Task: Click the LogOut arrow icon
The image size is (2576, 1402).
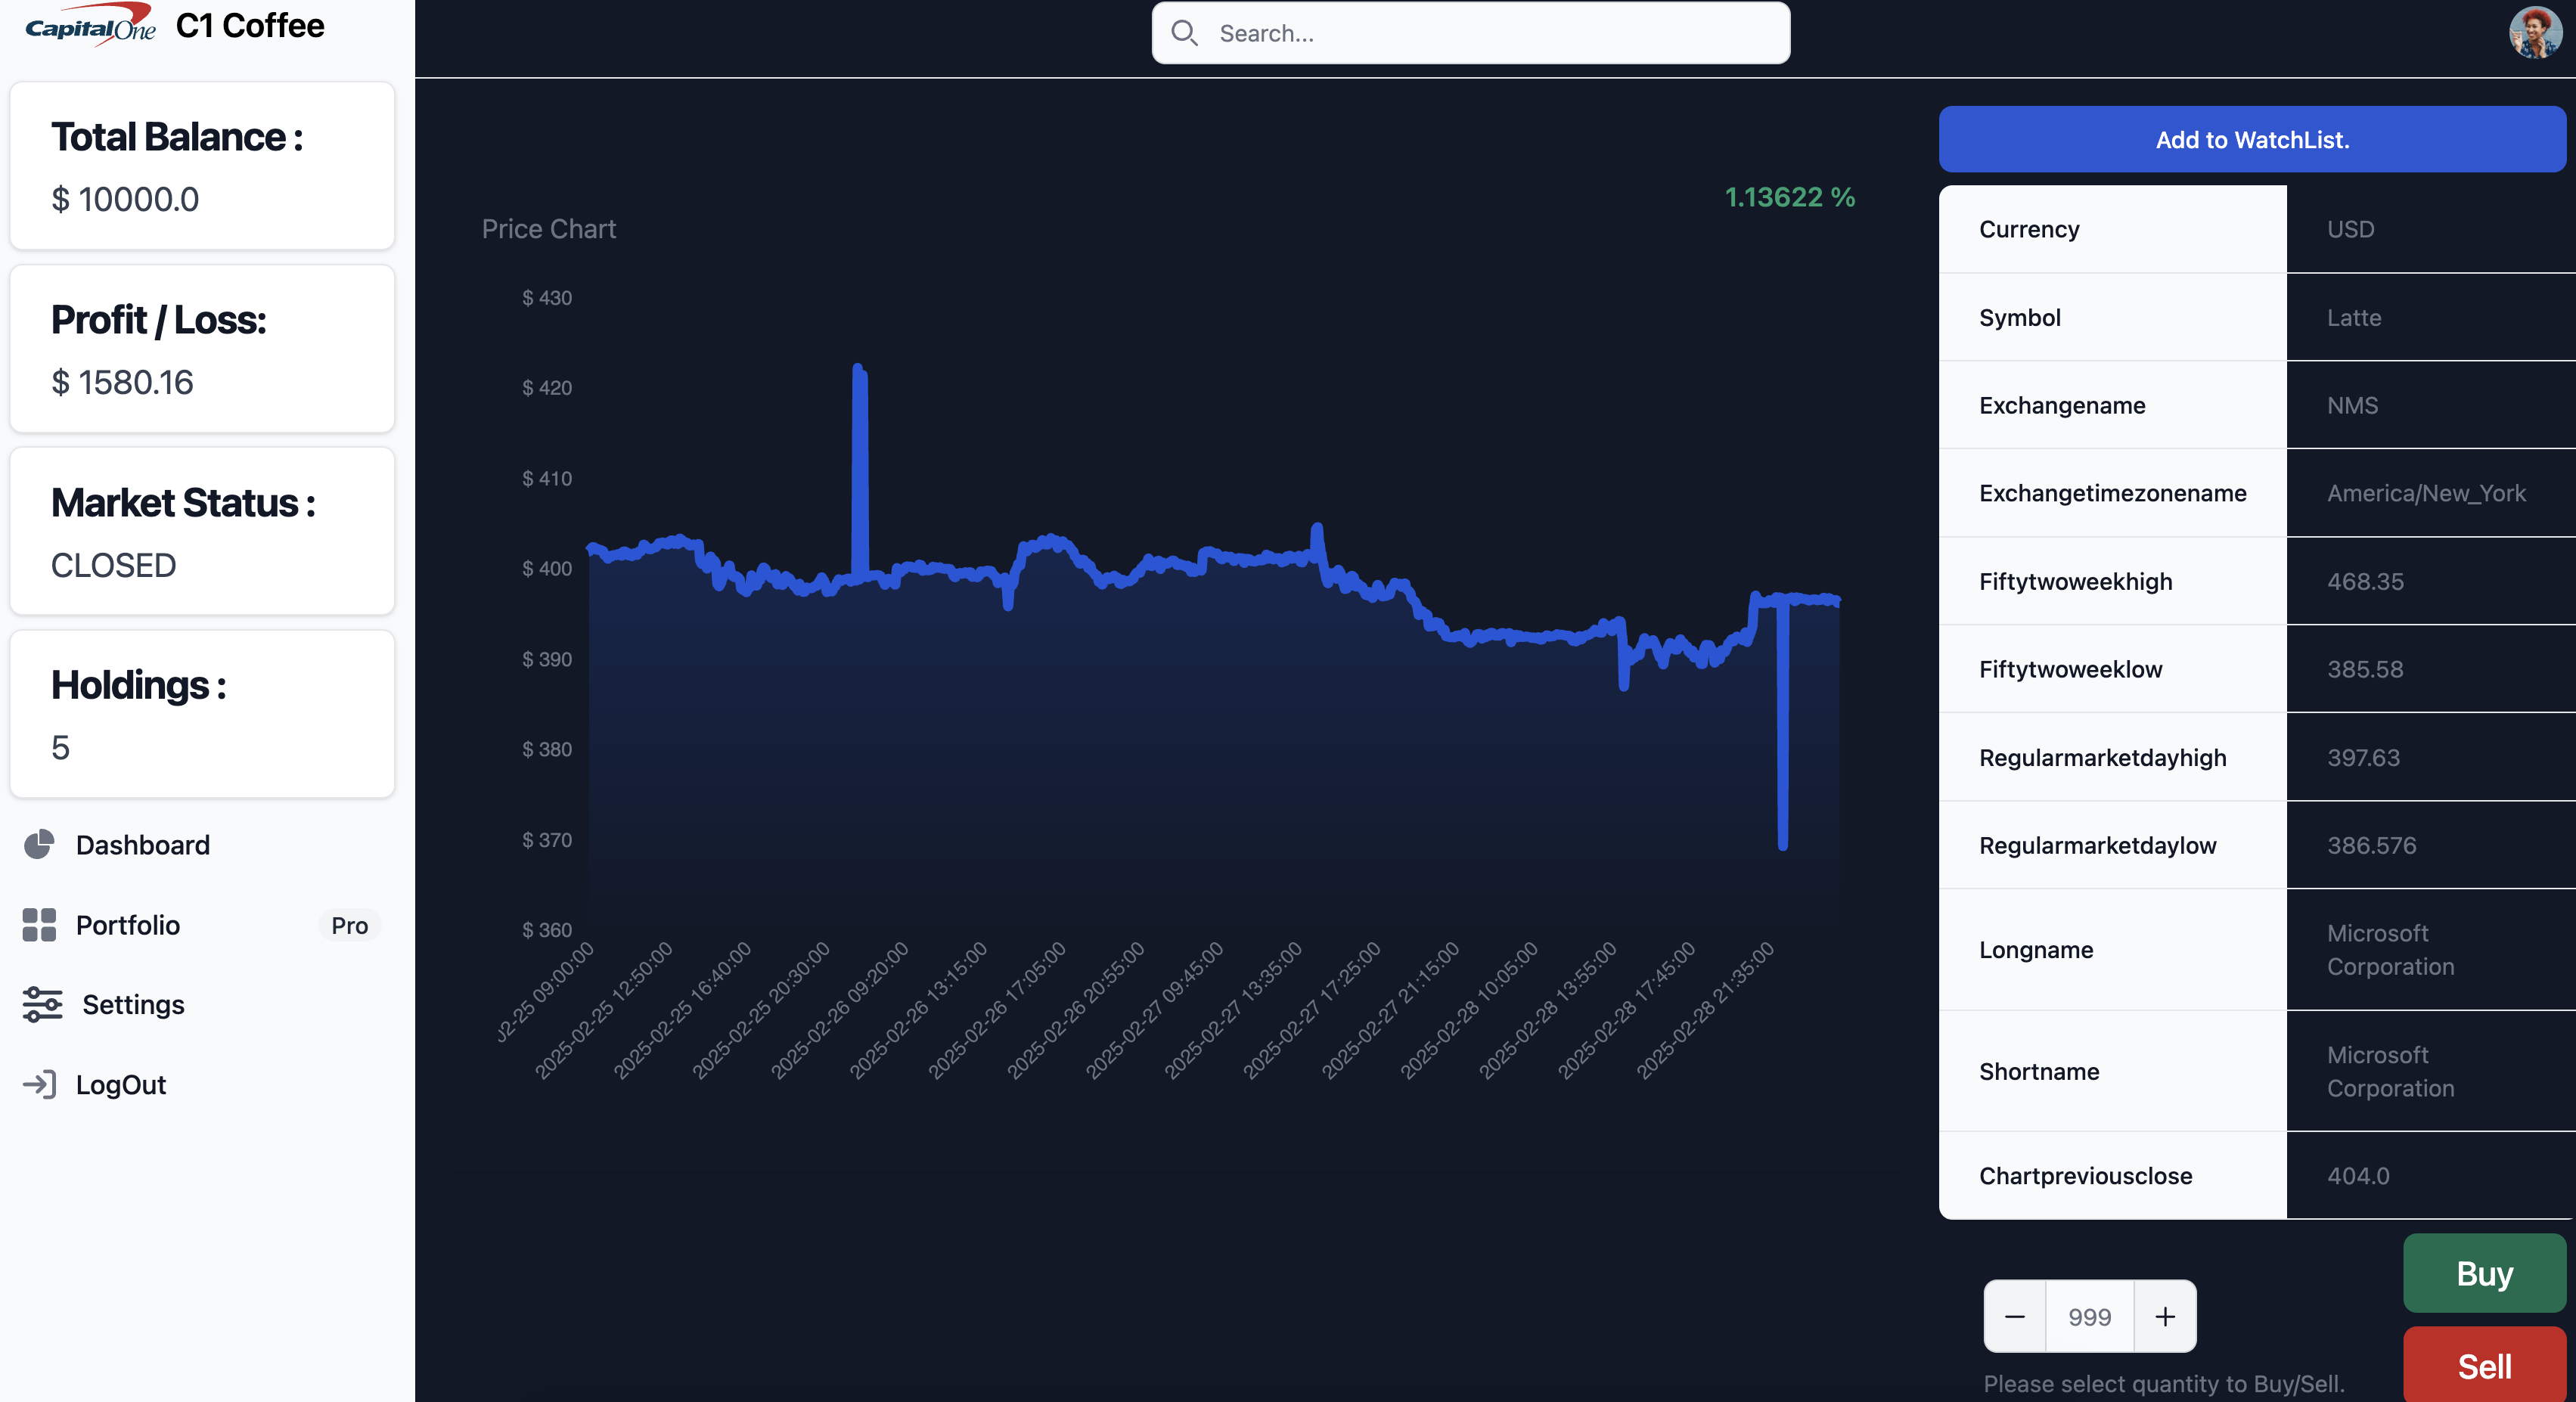Action: click(39, 1084)
